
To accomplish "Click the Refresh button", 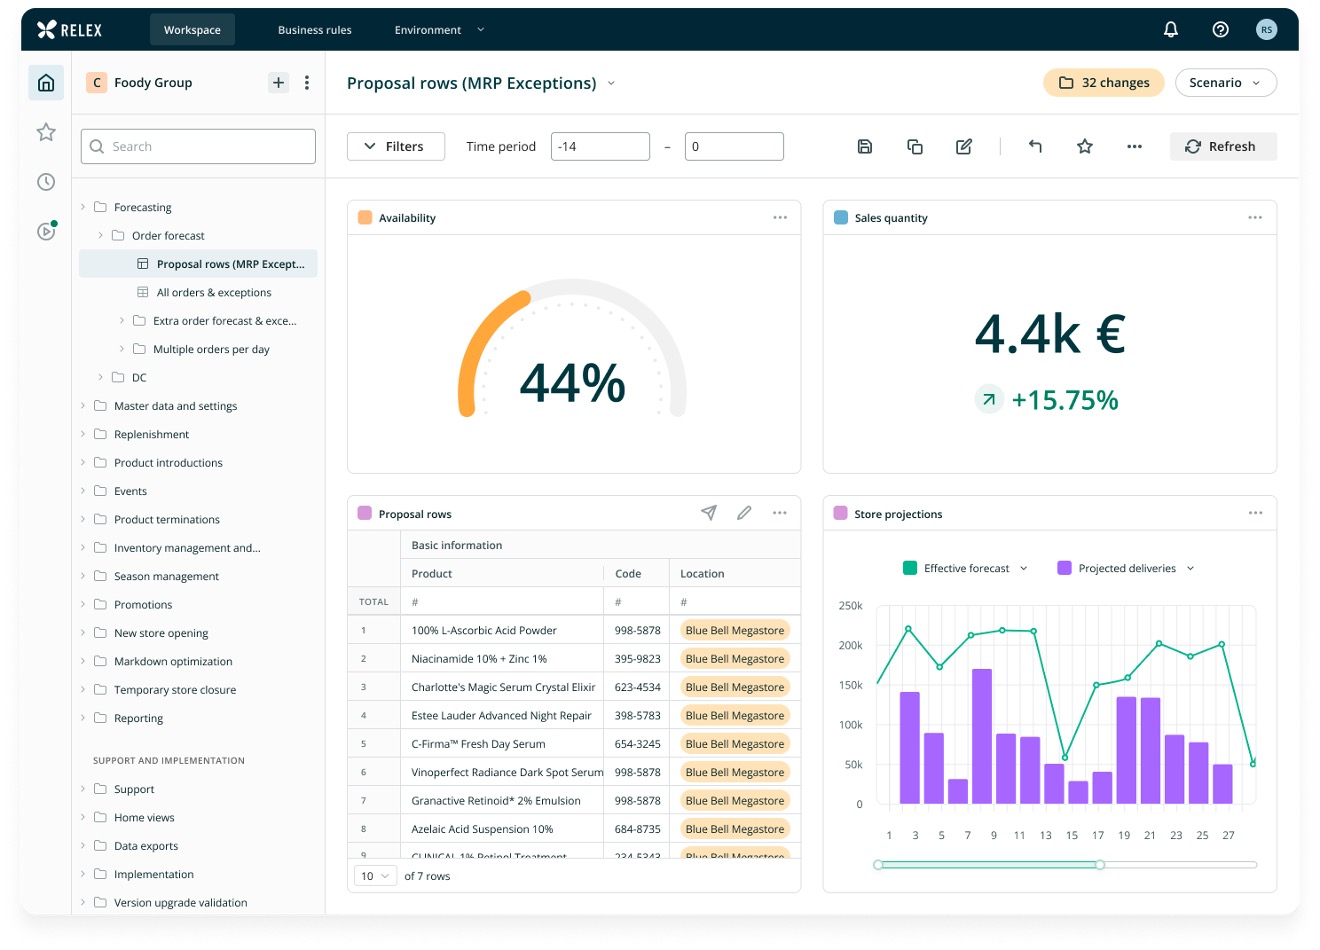I will pyautogui.click(x=1223, y=147).
